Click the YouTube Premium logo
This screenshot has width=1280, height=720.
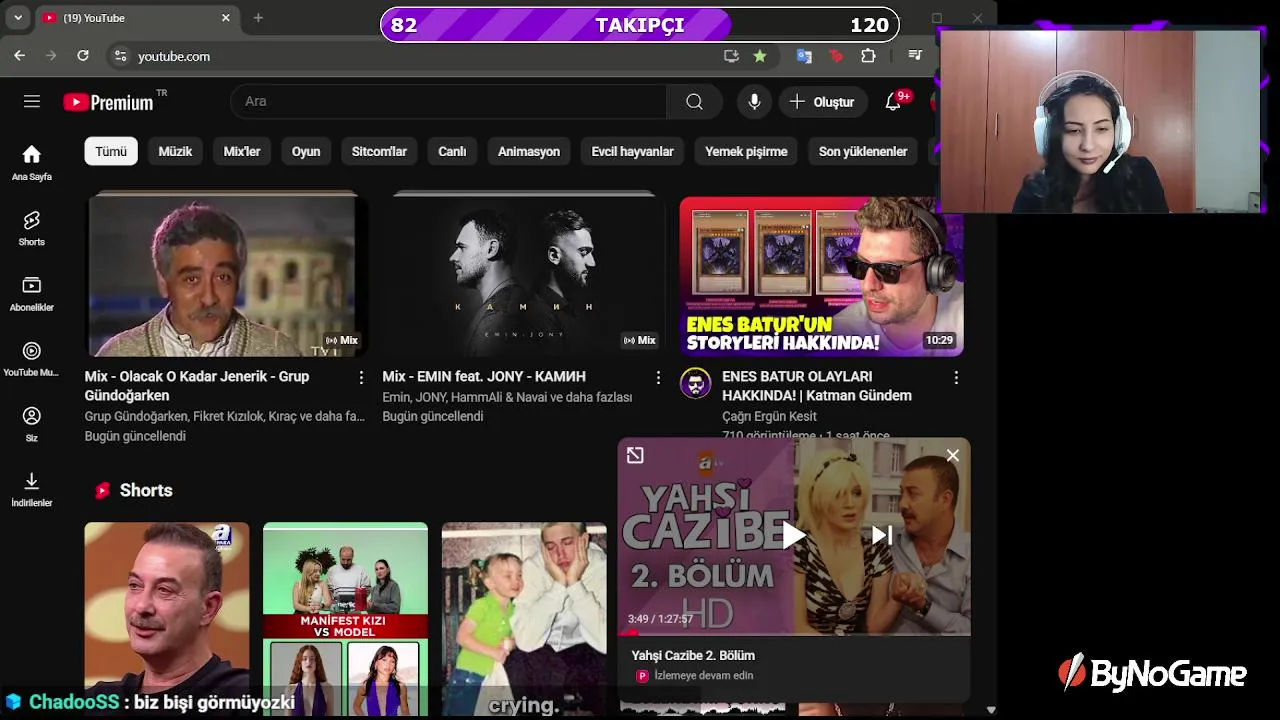pos(108,102)
